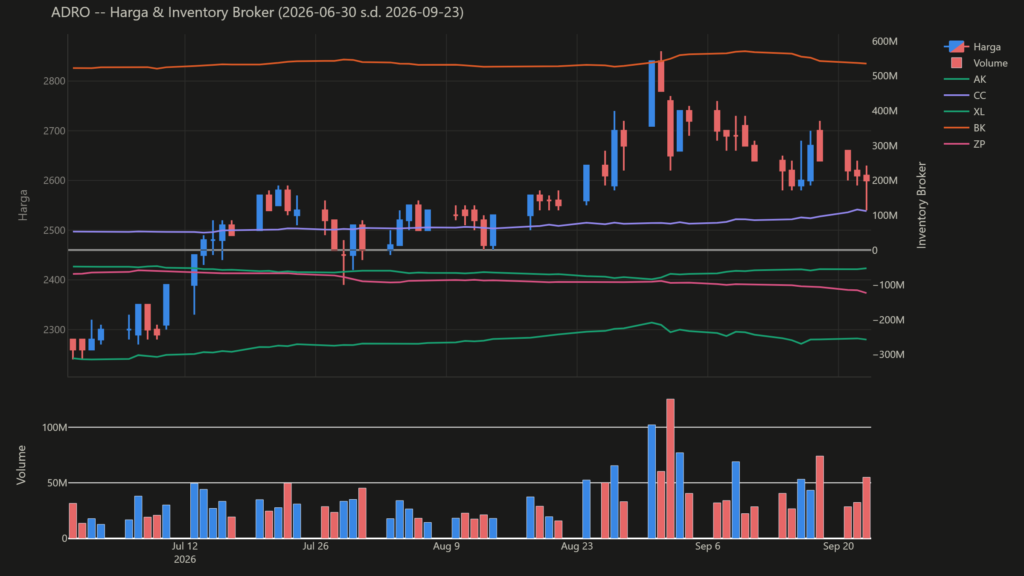Click the 2500 price tick label
The width and height of the screenshot is (1024, 576).
click(55, 231)
